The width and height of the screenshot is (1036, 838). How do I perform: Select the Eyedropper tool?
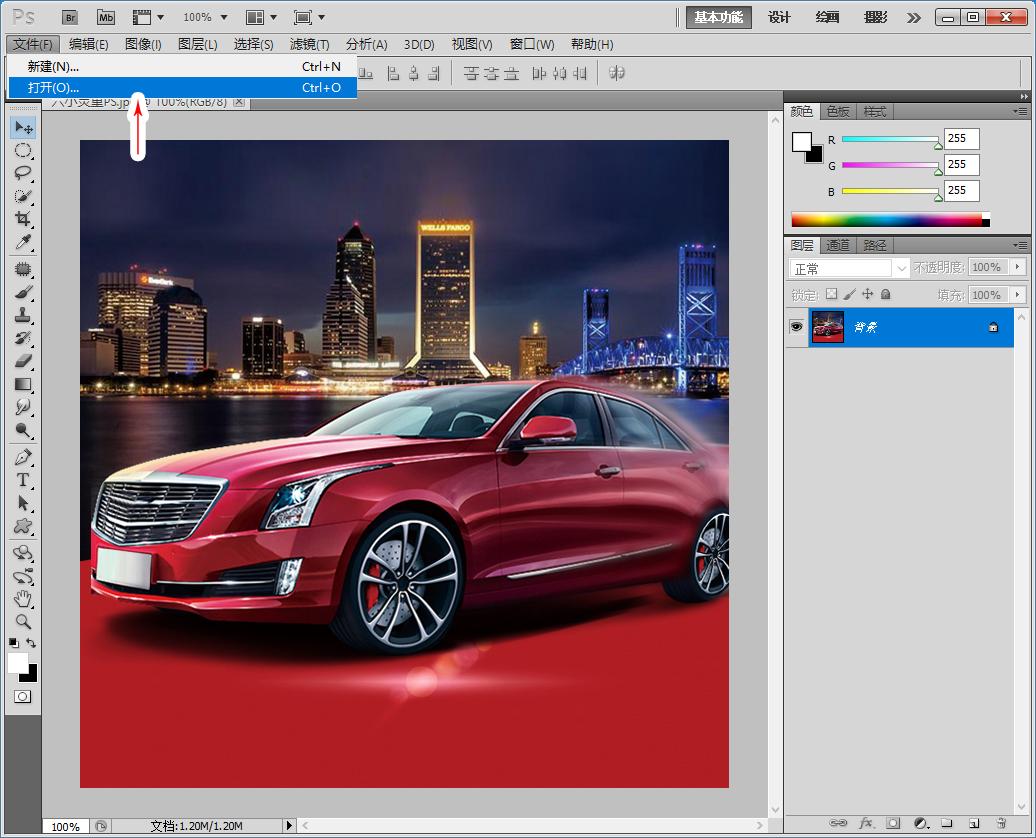pos(23,242)
